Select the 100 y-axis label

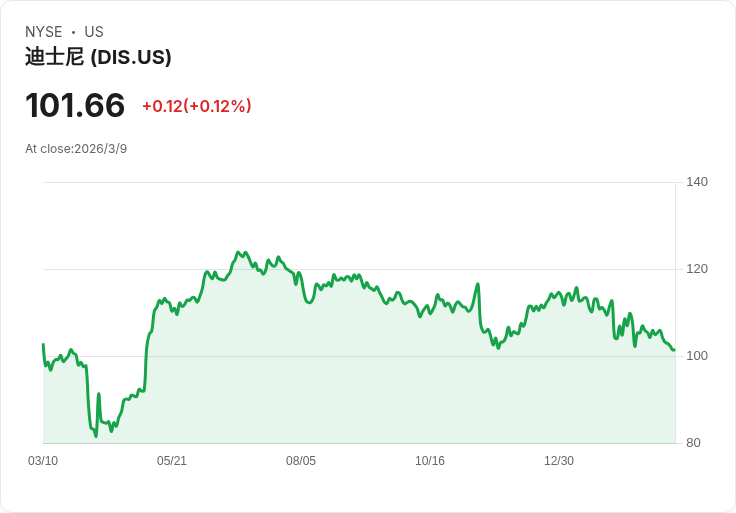[697, 356]
